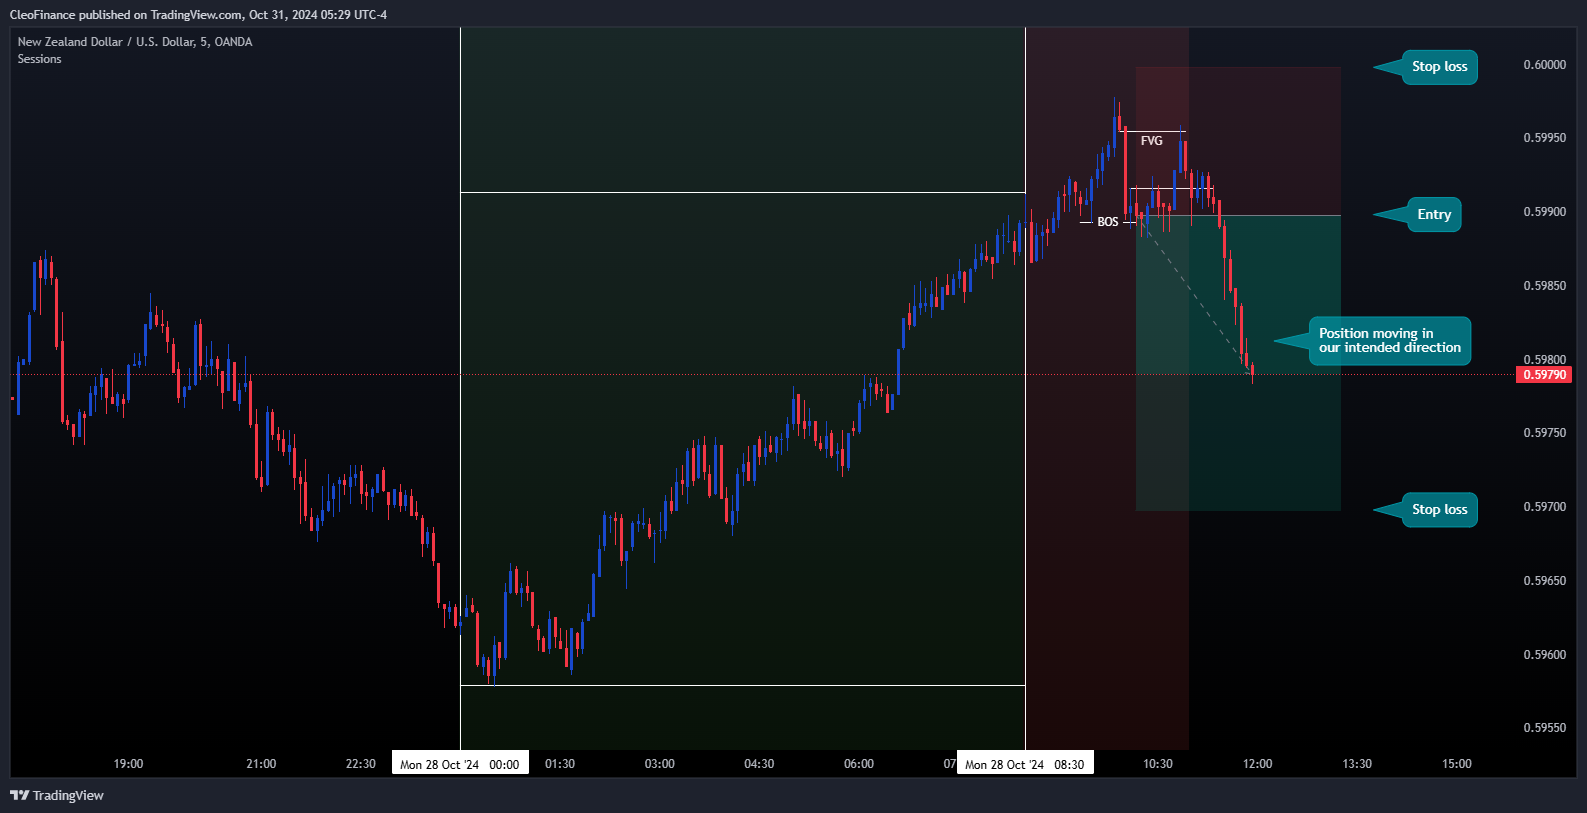The width and height of the screenshot is (1587, 813).
Task: Click the 12:00 time axis label
Action: click(1257, 764)
